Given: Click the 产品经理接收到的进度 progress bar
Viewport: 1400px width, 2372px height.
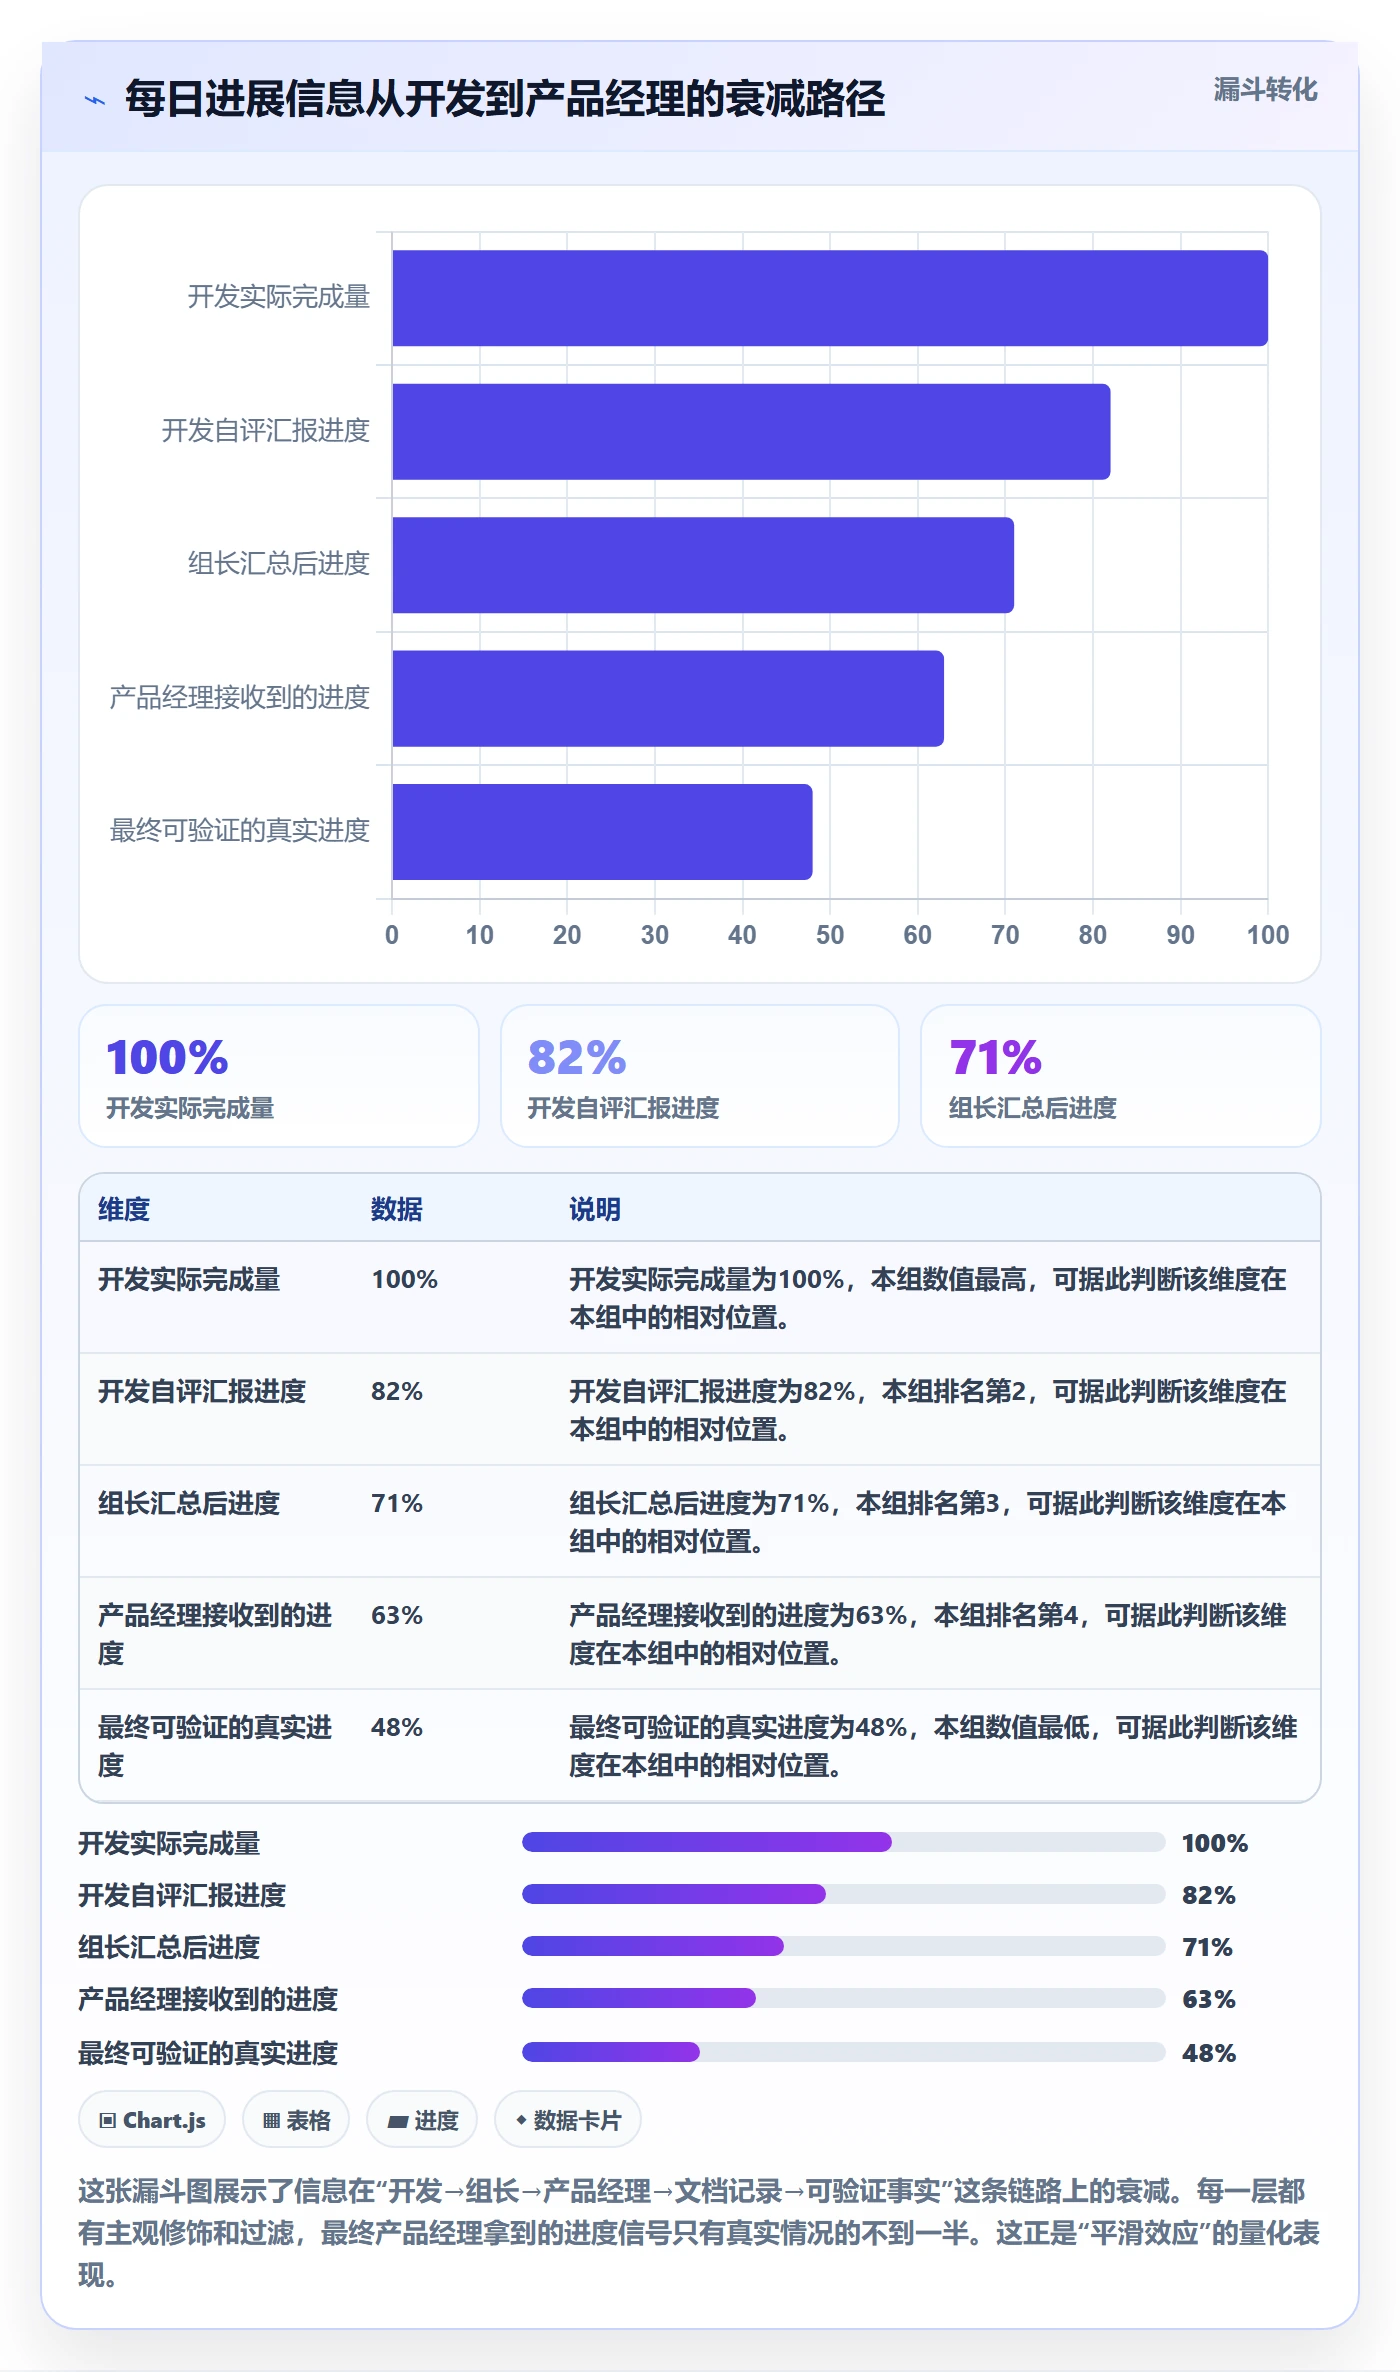Looking at the screenshot, I should point(844,1998).
